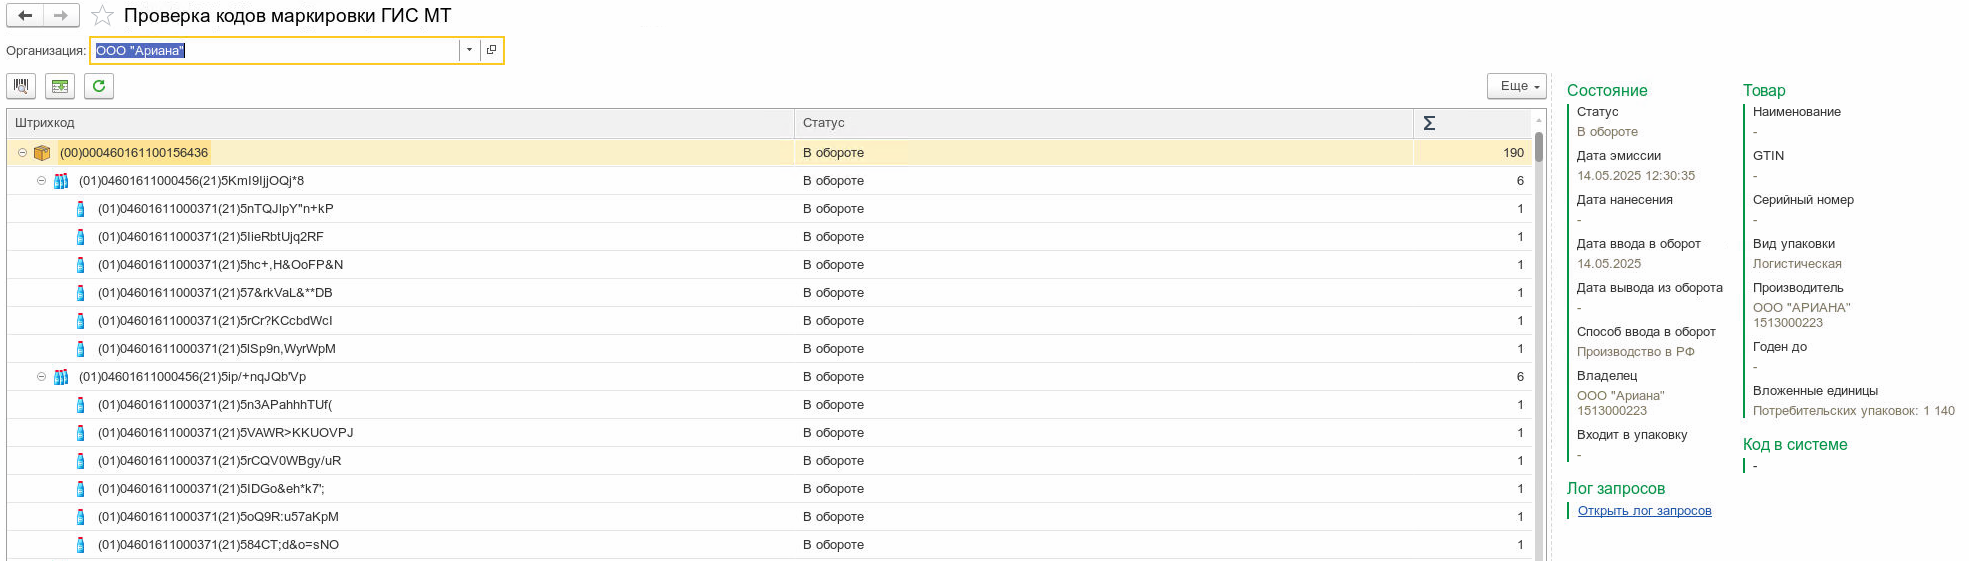This screenshot has width=1969, height=561.
Task: Open the Еще menu
Action: (1516, 86)
